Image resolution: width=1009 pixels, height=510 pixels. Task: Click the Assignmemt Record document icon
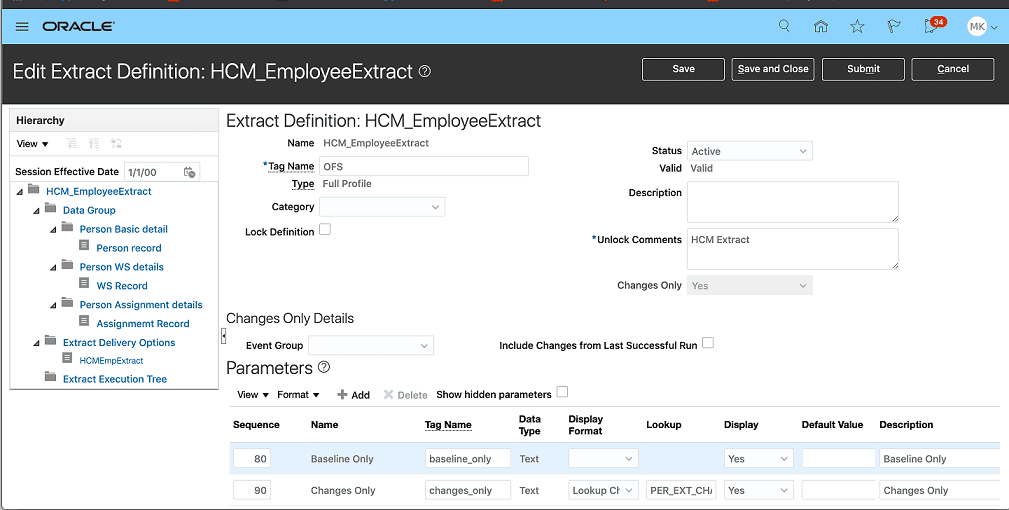pos(84,320)
